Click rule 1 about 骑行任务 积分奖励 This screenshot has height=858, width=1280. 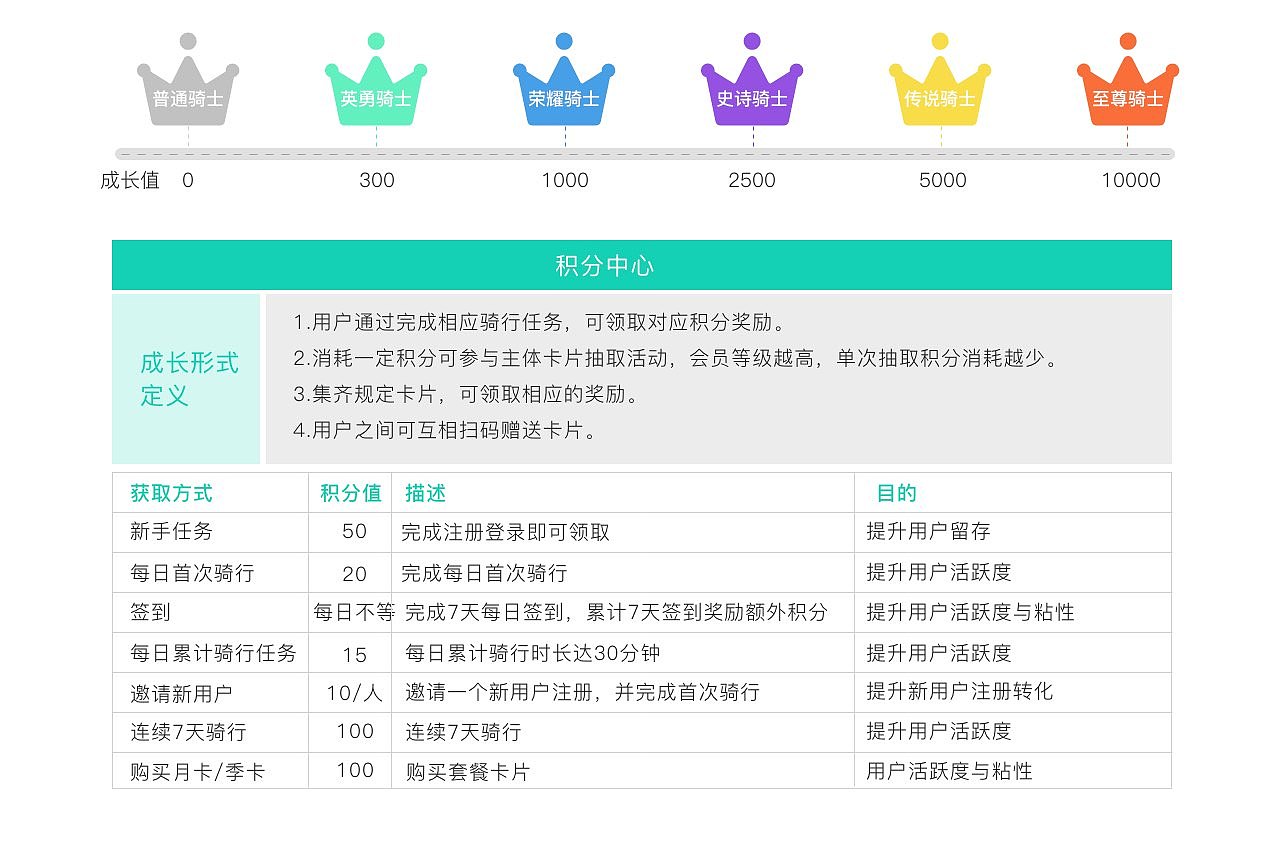(x=541, y=323)
